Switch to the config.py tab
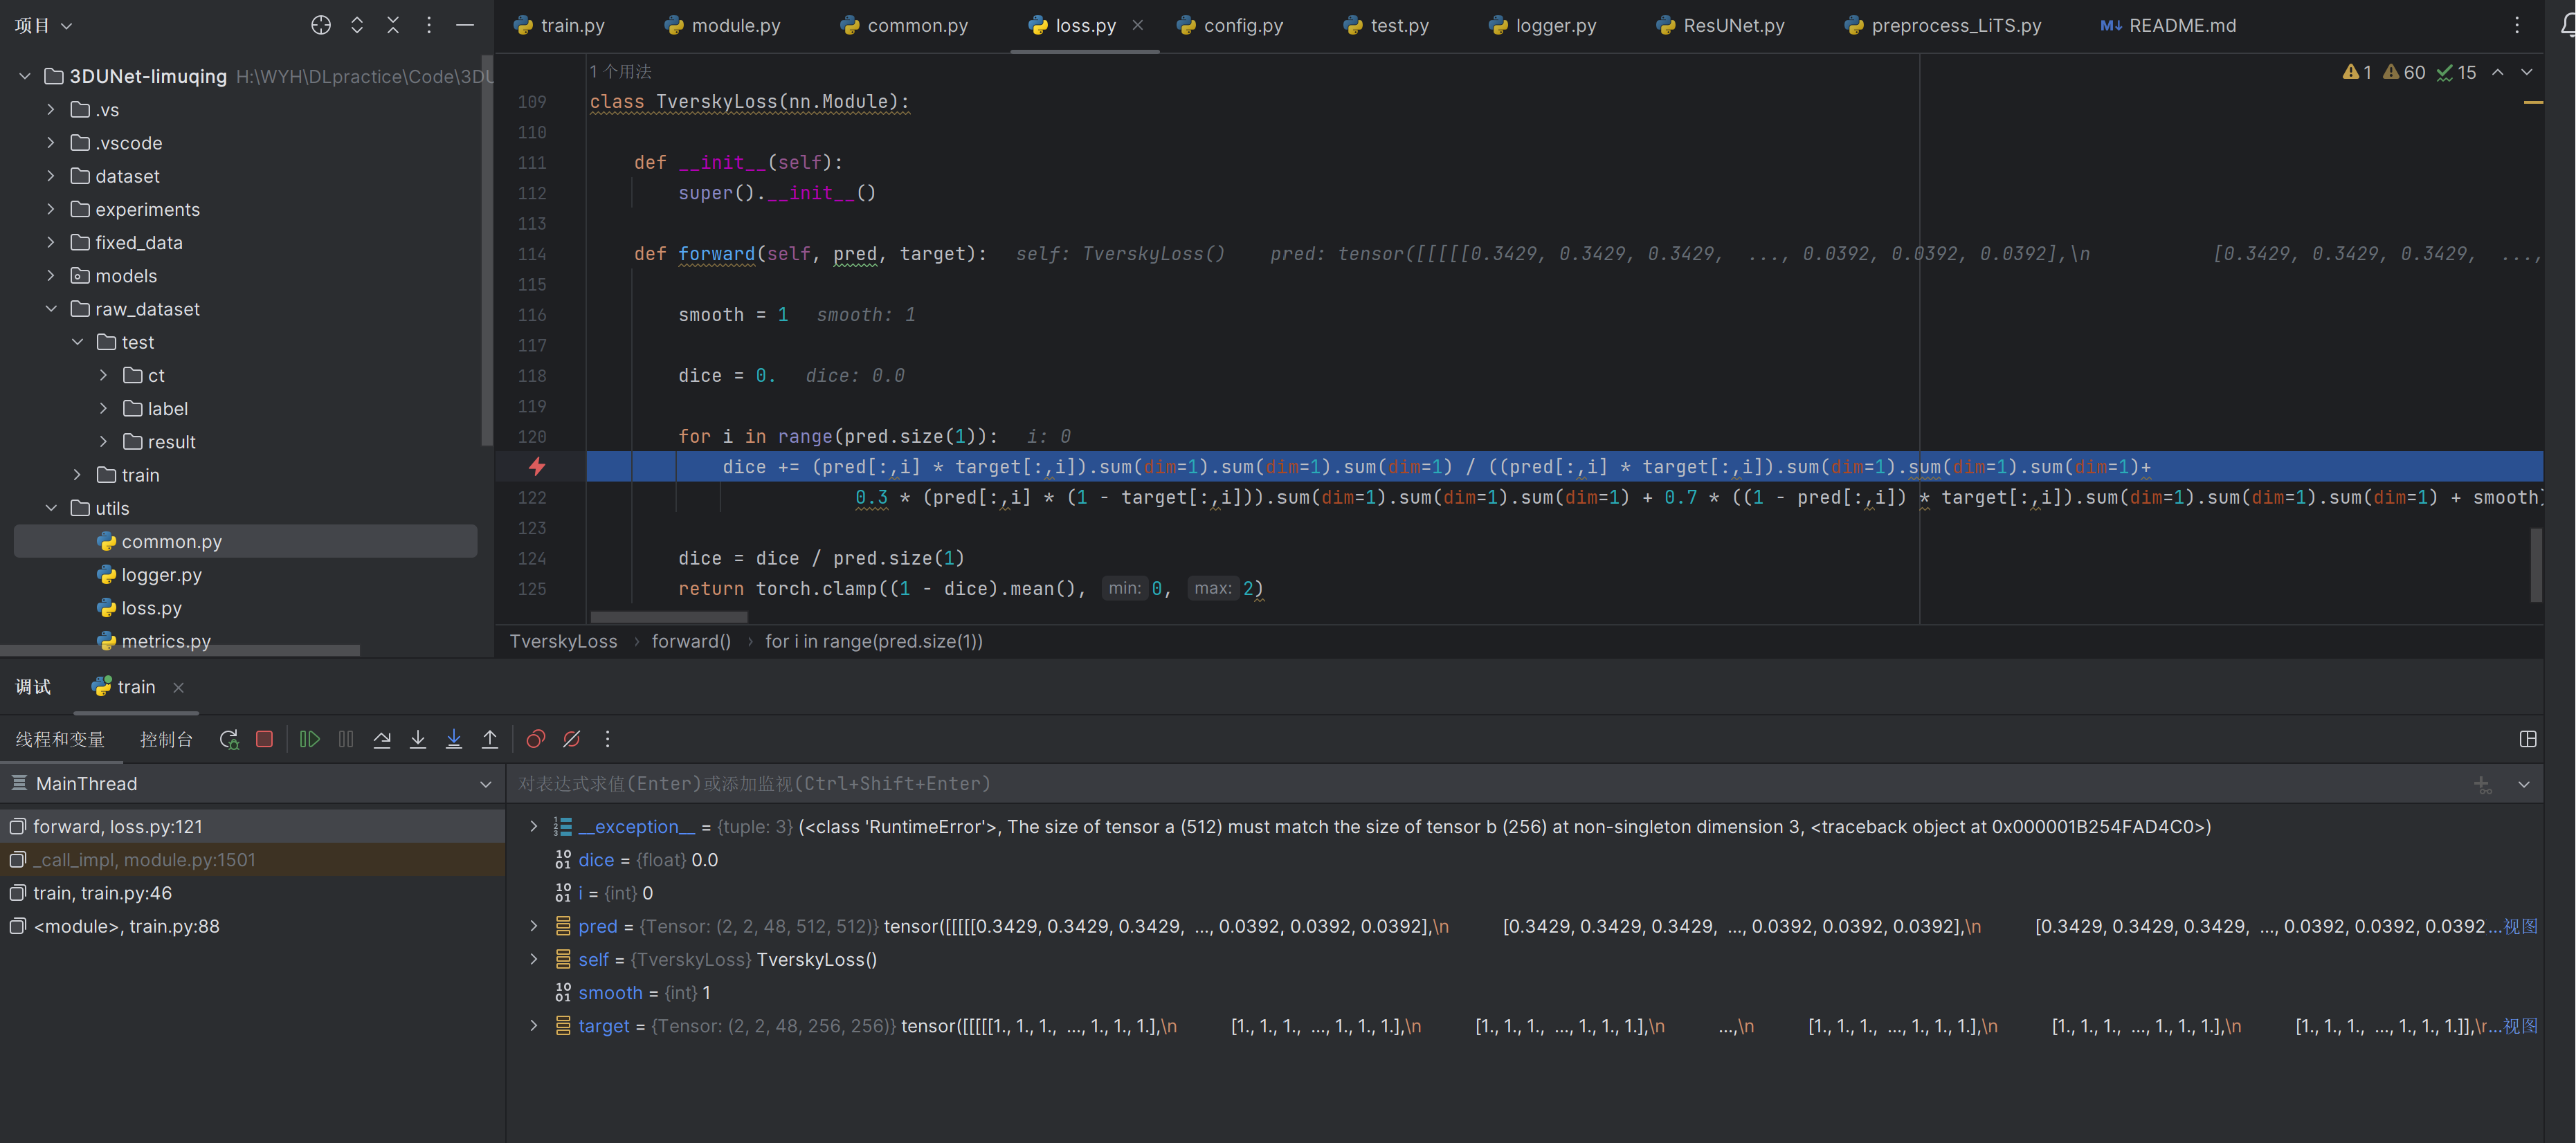Viewport: 2576px width, 1143px height. pos(1231,25)
